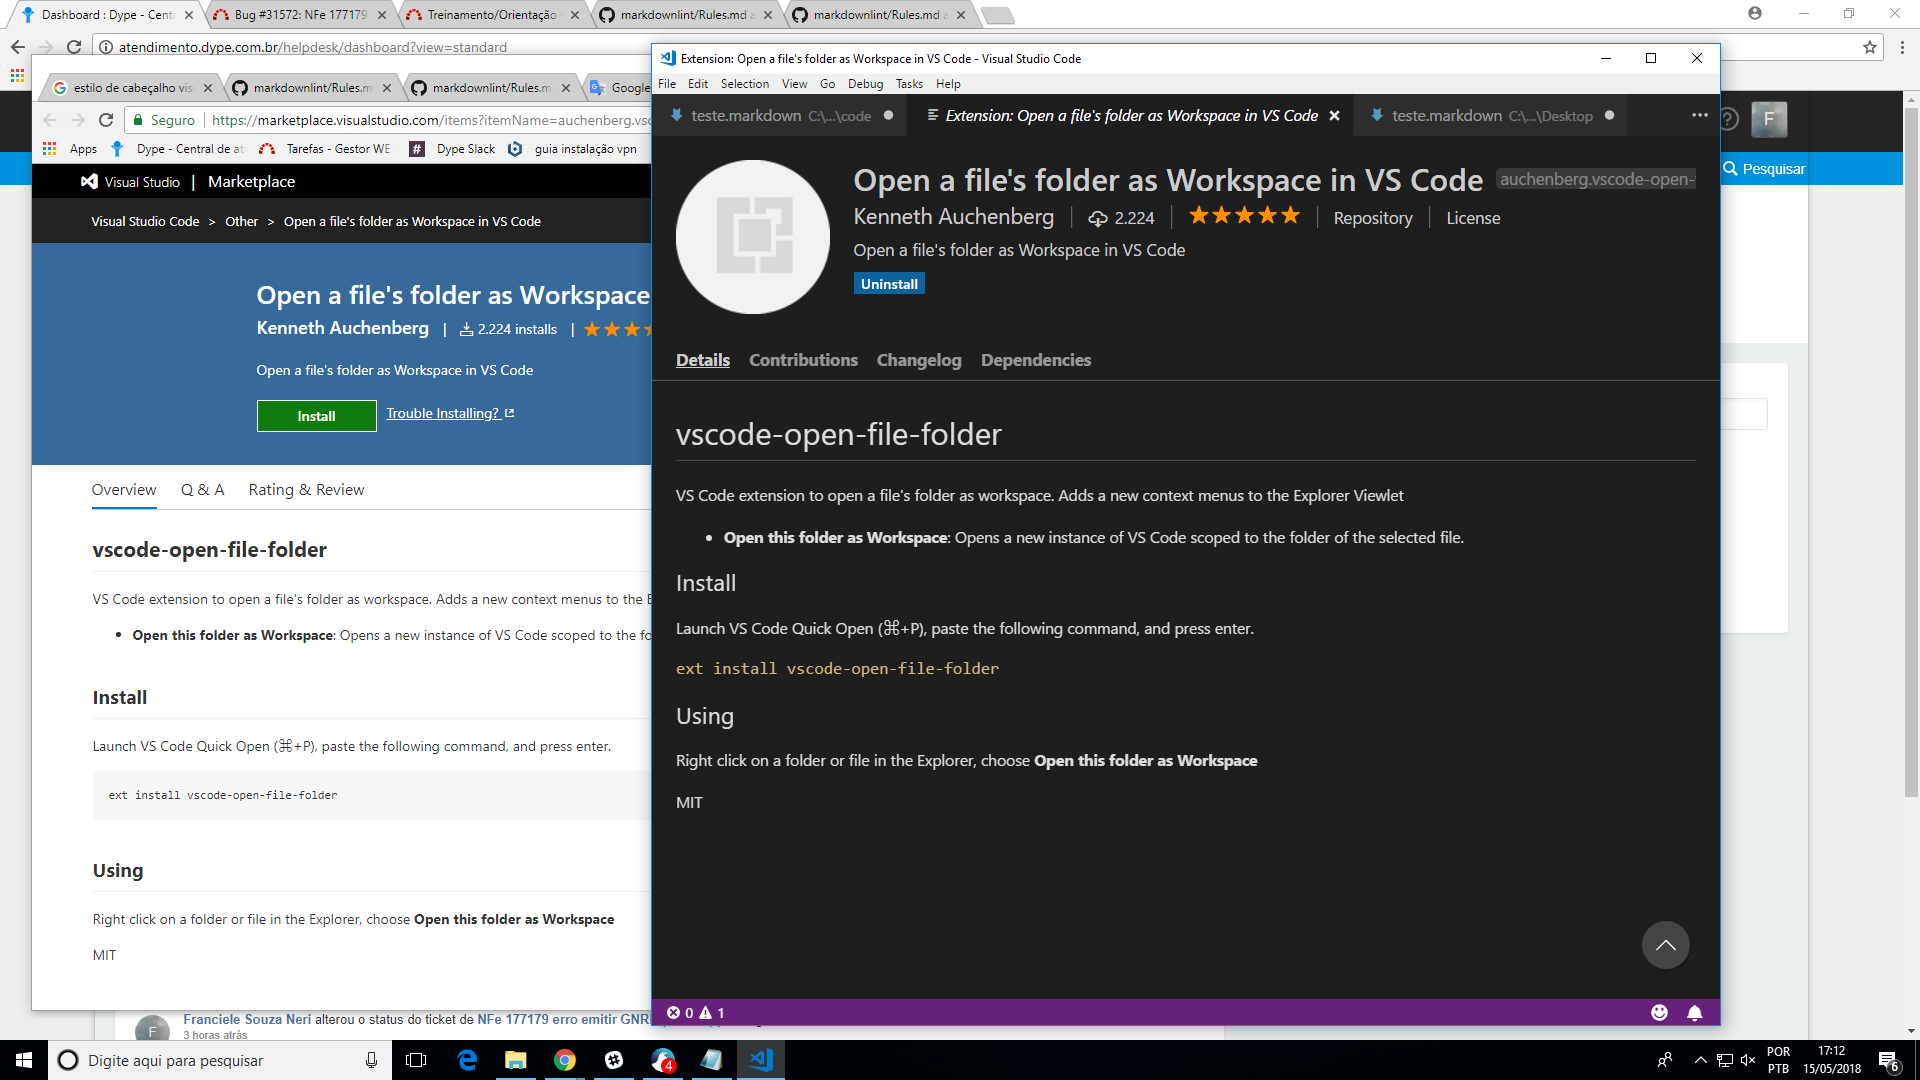Click the Apps bookmarks shortcut
Viewport: 1920px width, 1080px height.
click(70, 149)
